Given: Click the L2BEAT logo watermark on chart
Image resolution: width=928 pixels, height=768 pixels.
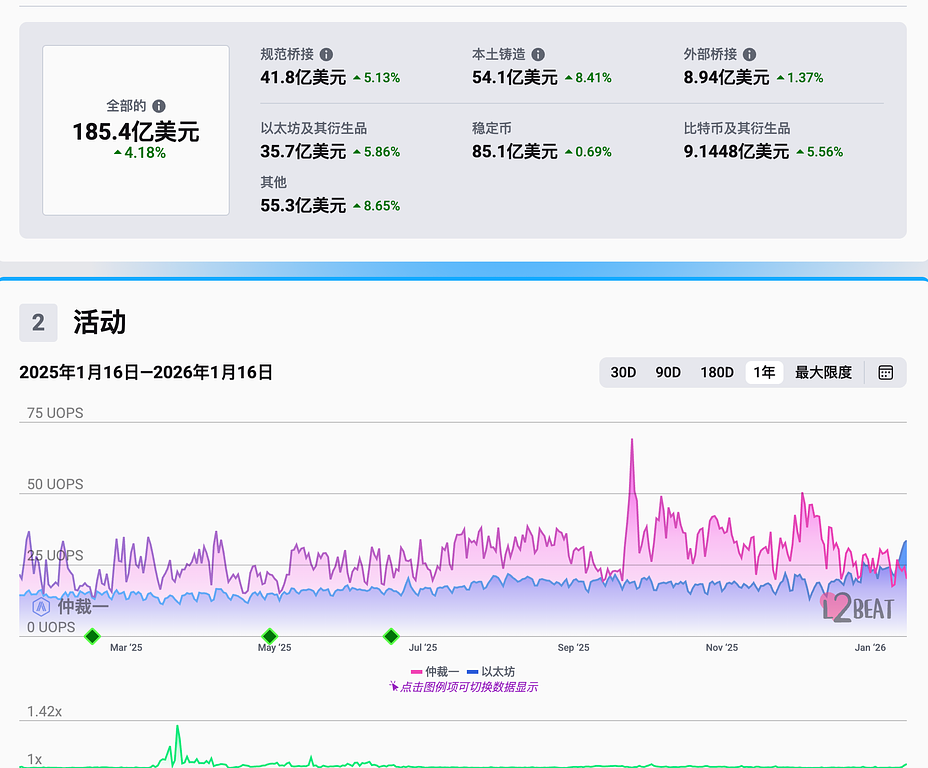Looking at the screenshot, I should tap(857, 607).
